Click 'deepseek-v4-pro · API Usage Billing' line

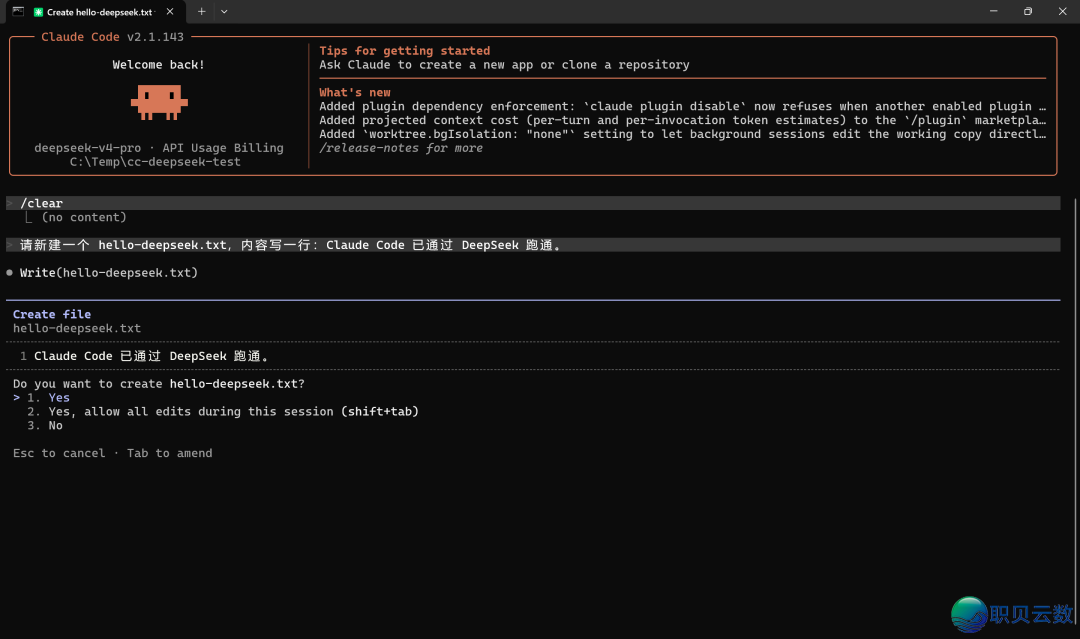click(158, 148)
